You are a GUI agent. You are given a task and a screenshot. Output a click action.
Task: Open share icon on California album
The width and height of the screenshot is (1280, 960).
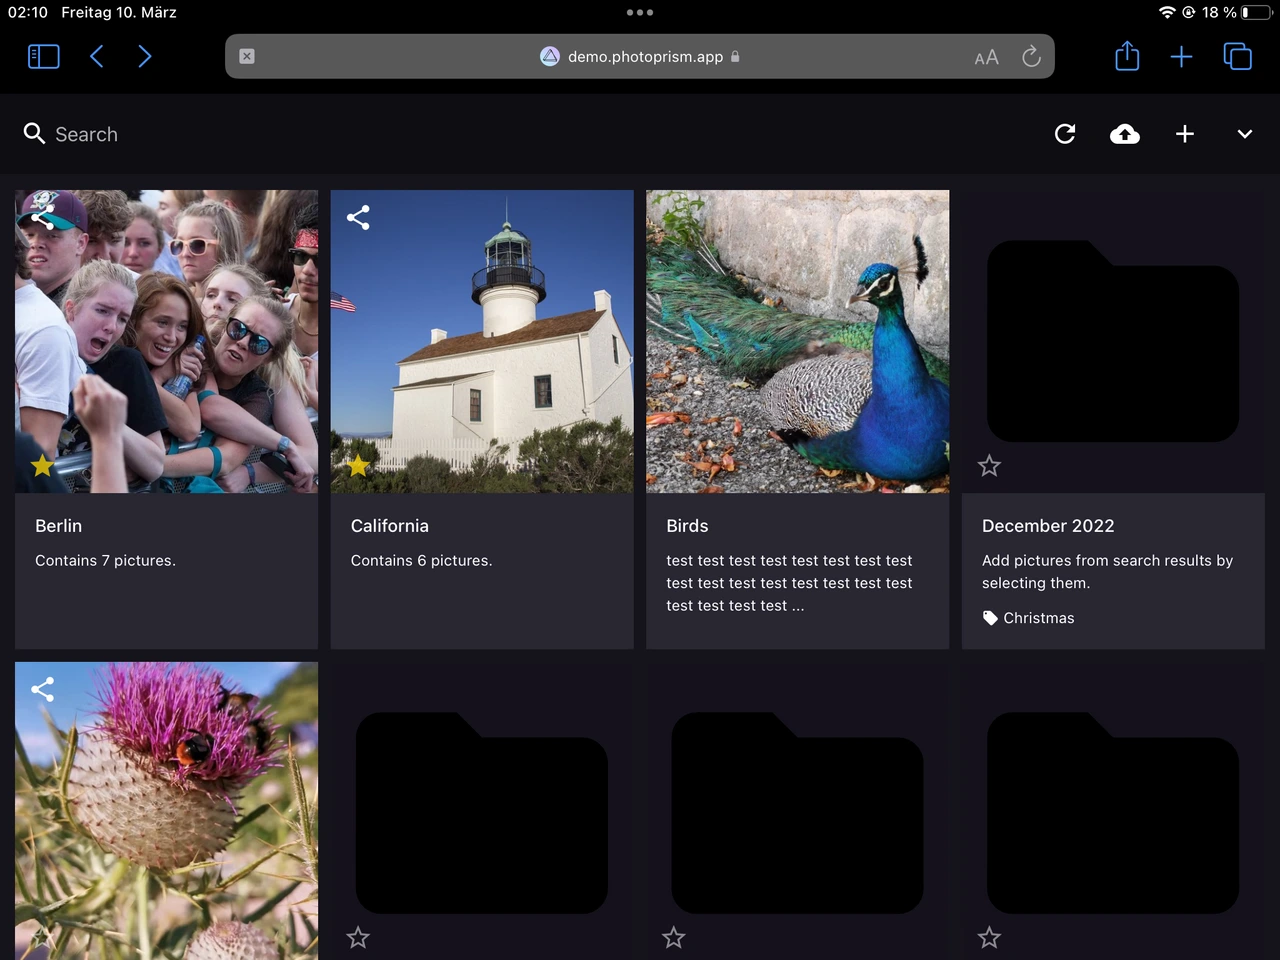[358, 217]
